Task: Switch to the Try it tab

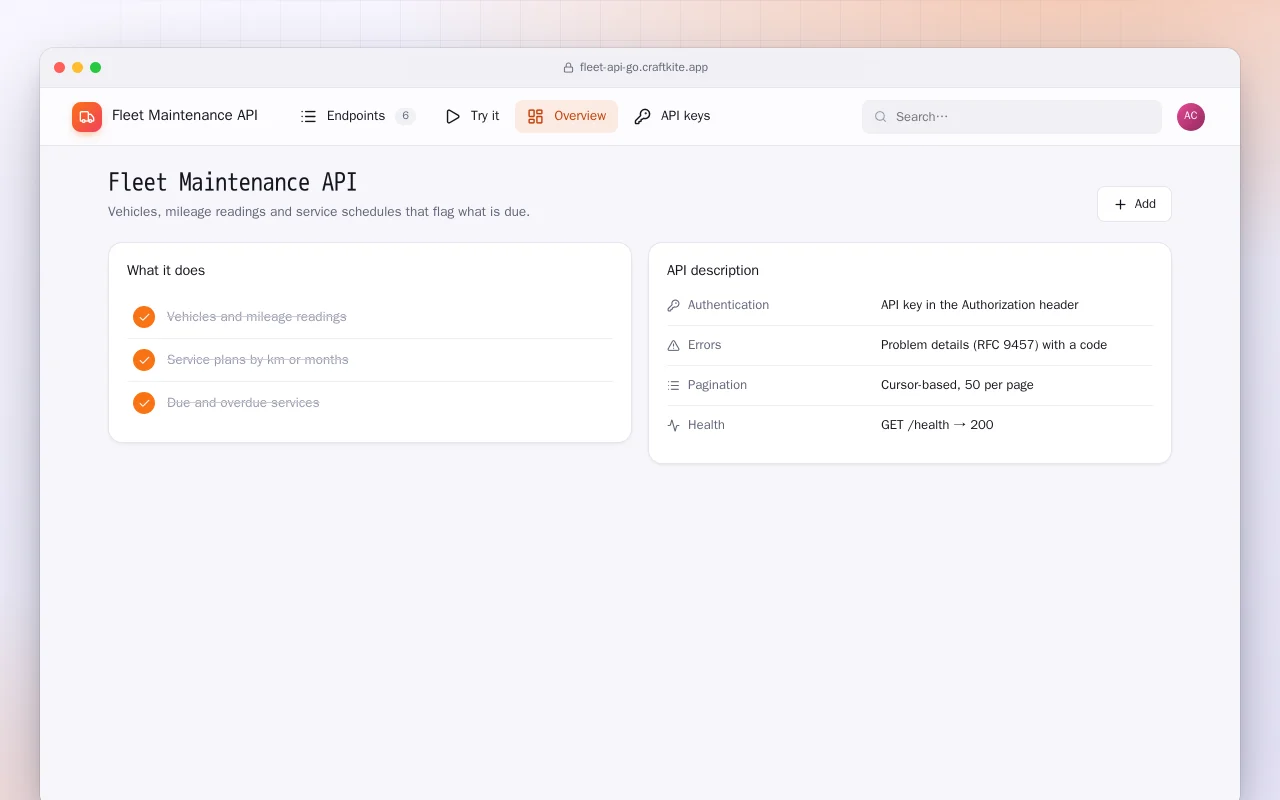Action: pyautogui.click(x=471, y=116)
